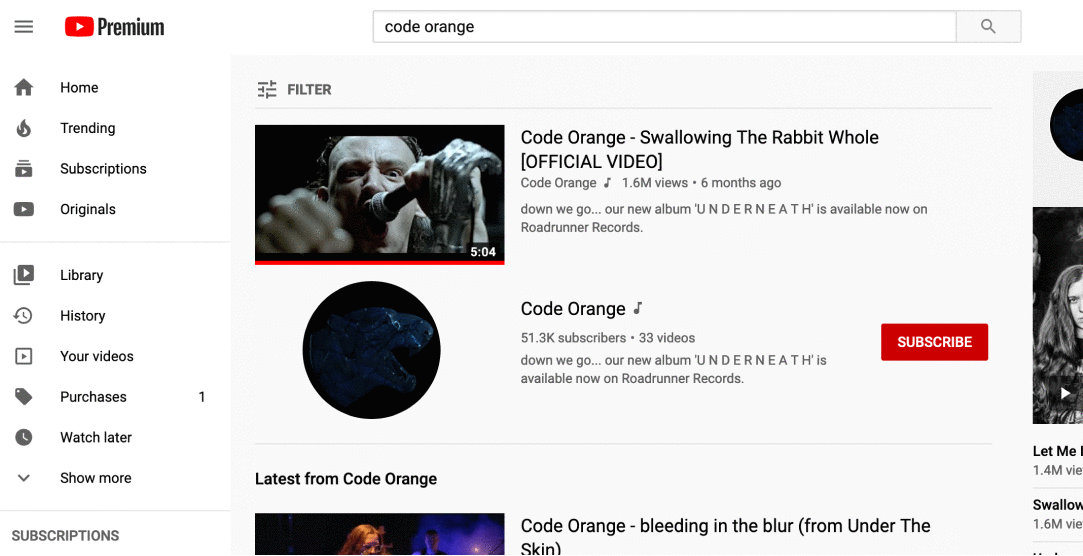Click channel description 'down we go...' text
This screenshot has width=1083, height=556.
tap(673, 370)
